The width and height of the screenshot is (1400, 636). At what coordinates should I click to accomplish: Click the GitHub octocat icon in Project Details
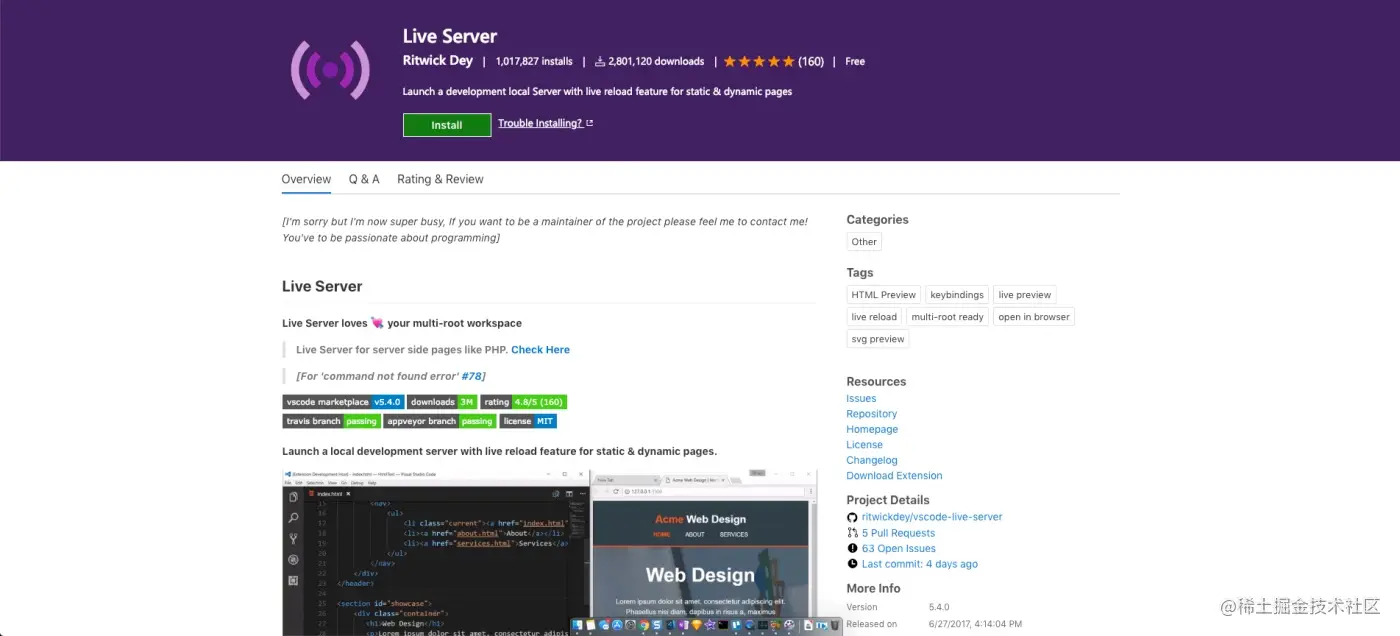[852, 517]
